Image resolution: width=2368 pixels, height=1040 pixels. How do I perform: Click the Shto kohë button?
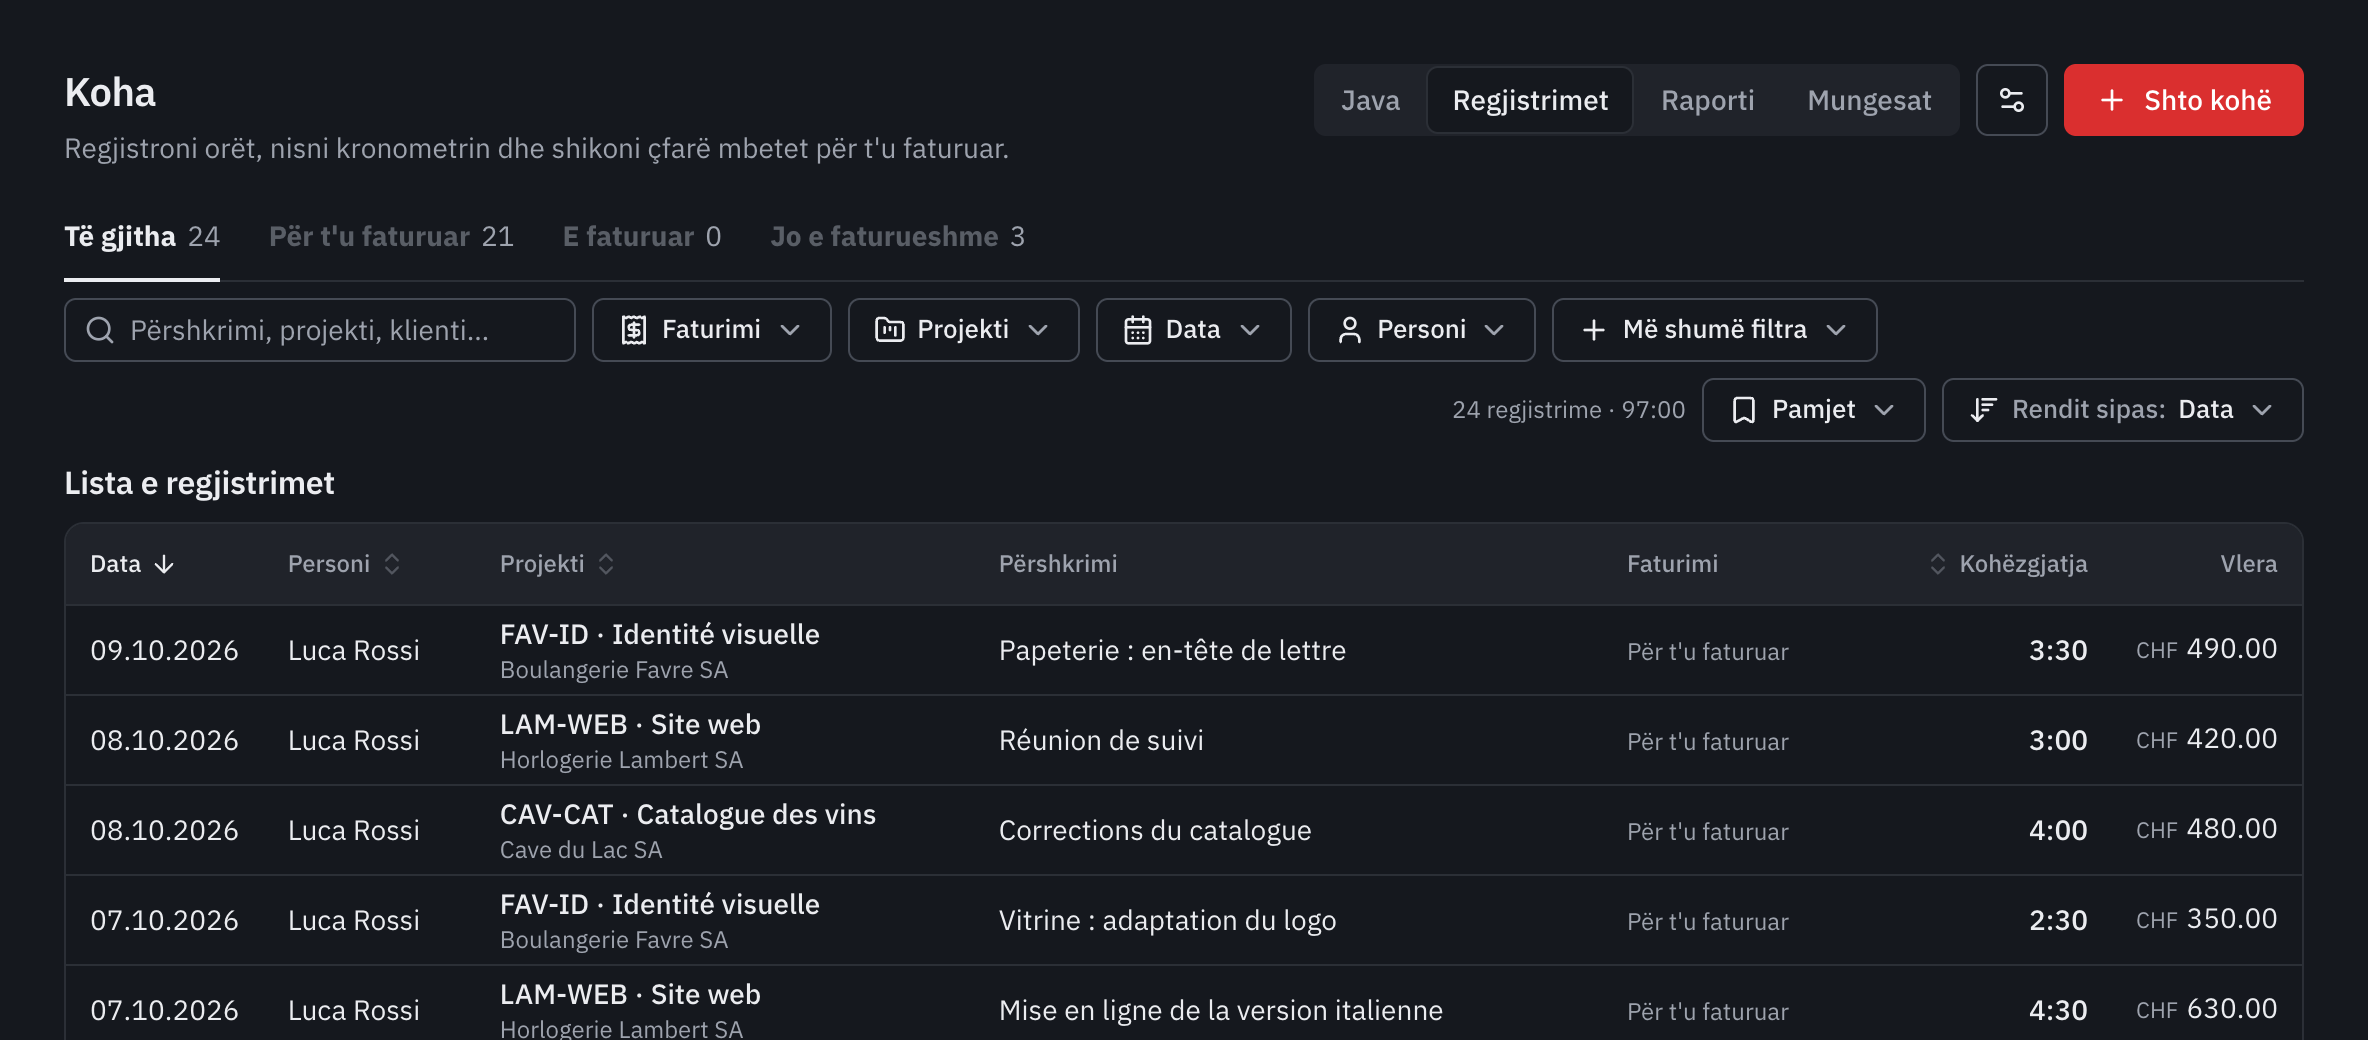(x=2183, y=100)
